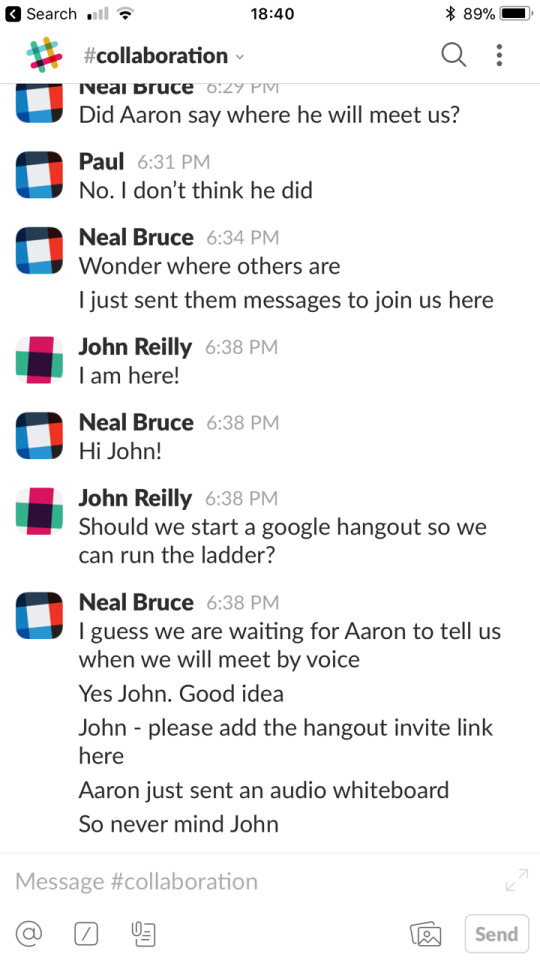Tap the #collaboration channel title

pos(156,56)
